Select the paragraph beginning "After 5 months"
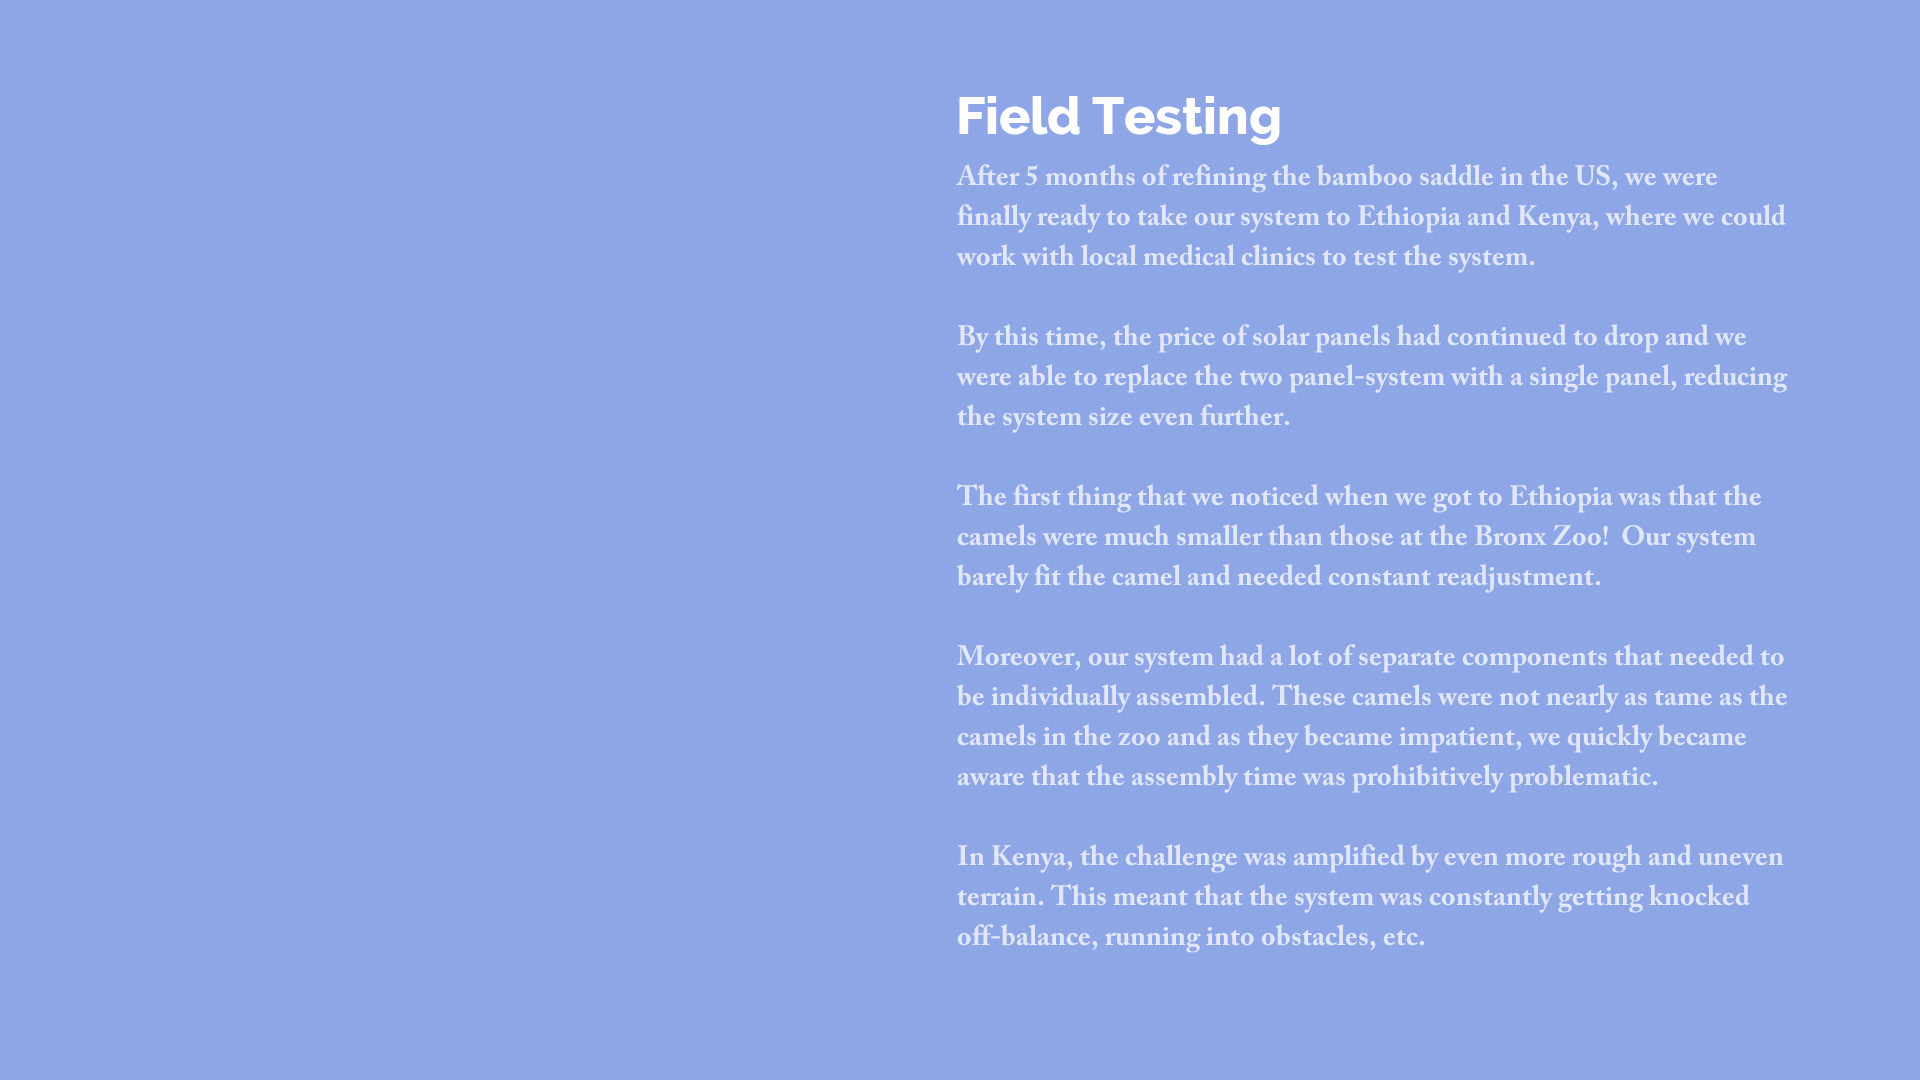This screenshot has height=1080, width=1920. click(1370, 218)
